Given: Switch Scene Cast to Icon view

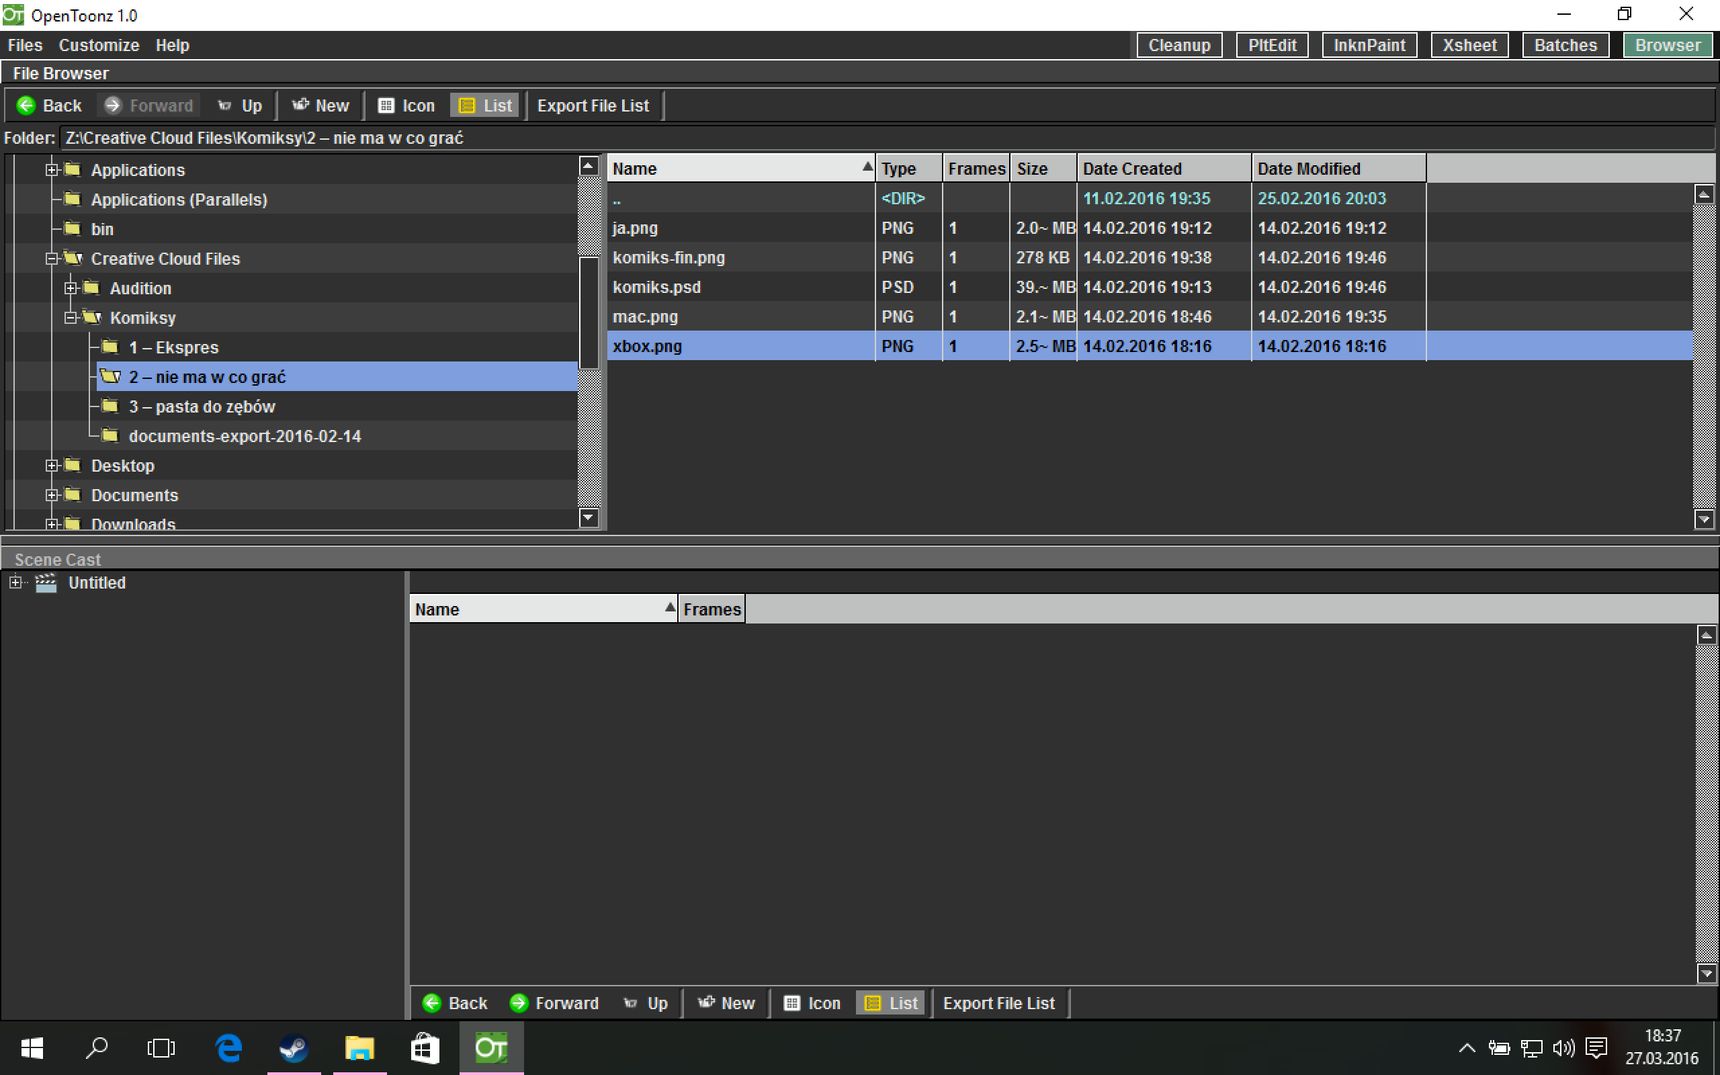Looking at the screenshot, I should point(812,1003).
